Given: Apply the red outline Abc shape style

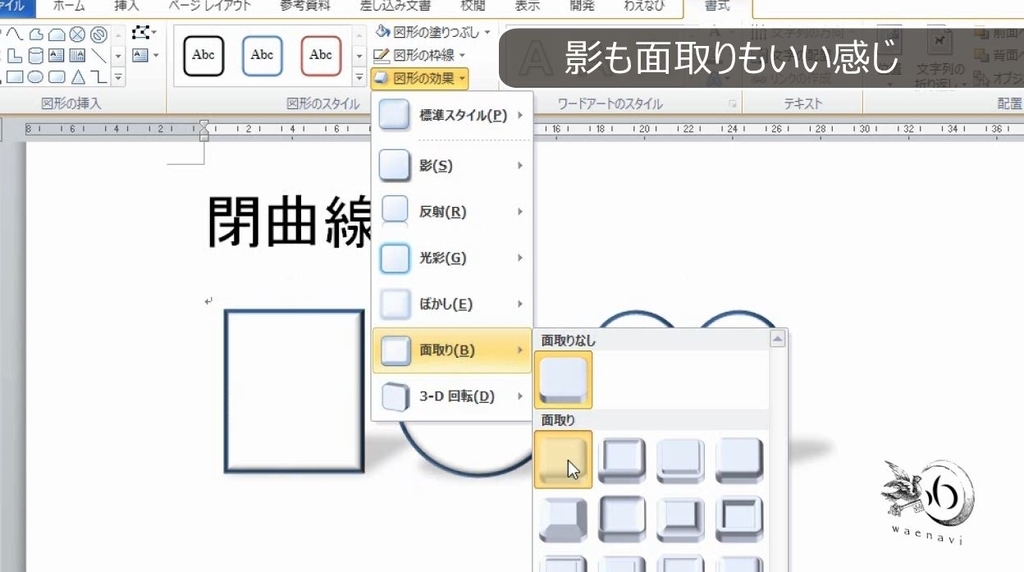Looking at the screenshot, I should tap(321, 56).
